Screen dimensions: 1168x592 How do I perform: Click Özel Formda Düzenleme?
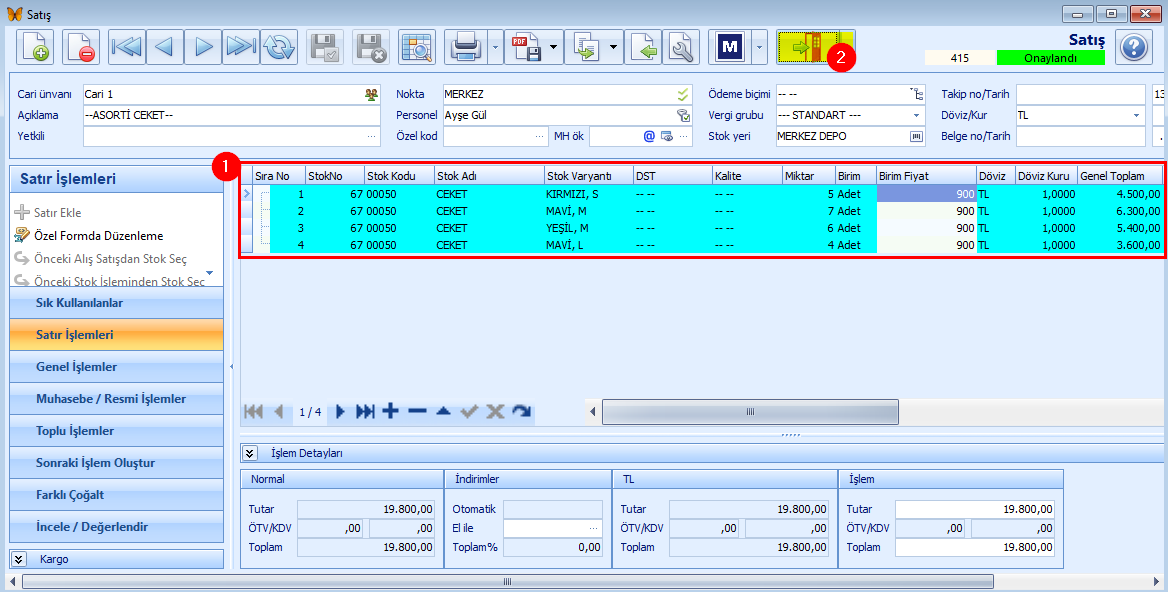tap(98, 236)
